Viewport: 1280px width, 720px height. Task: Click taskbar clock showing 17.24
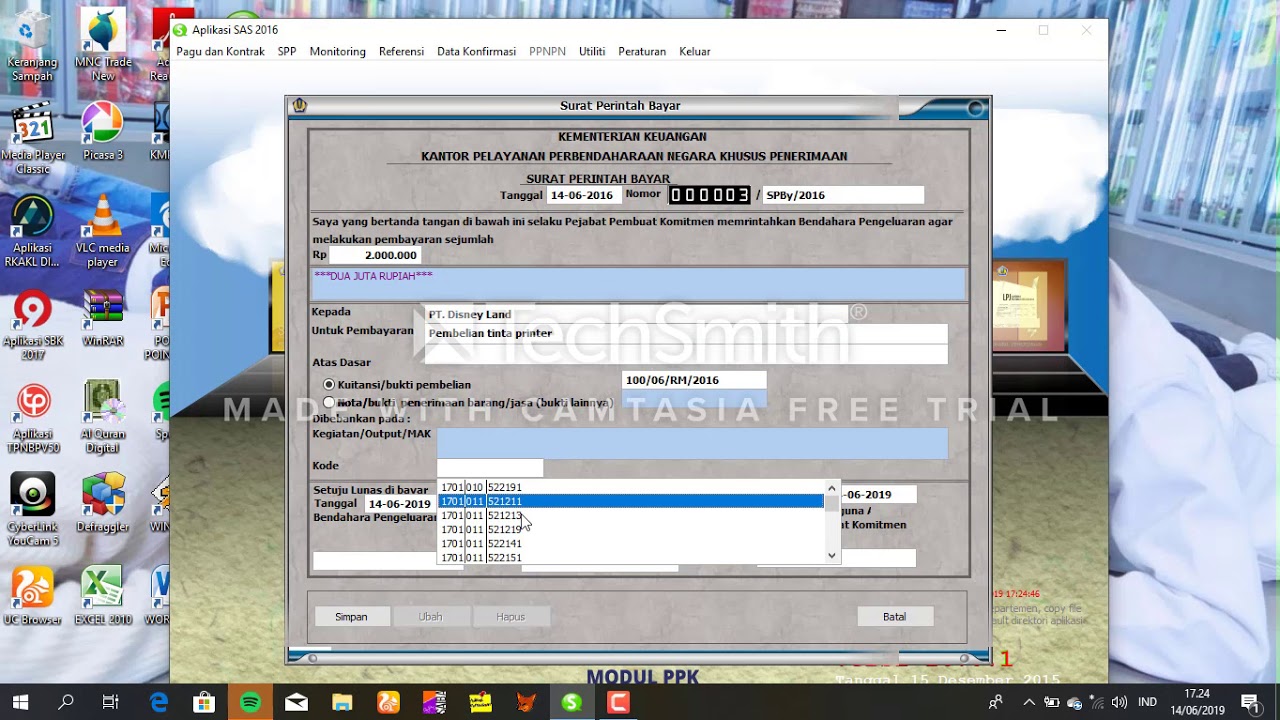1197,693
